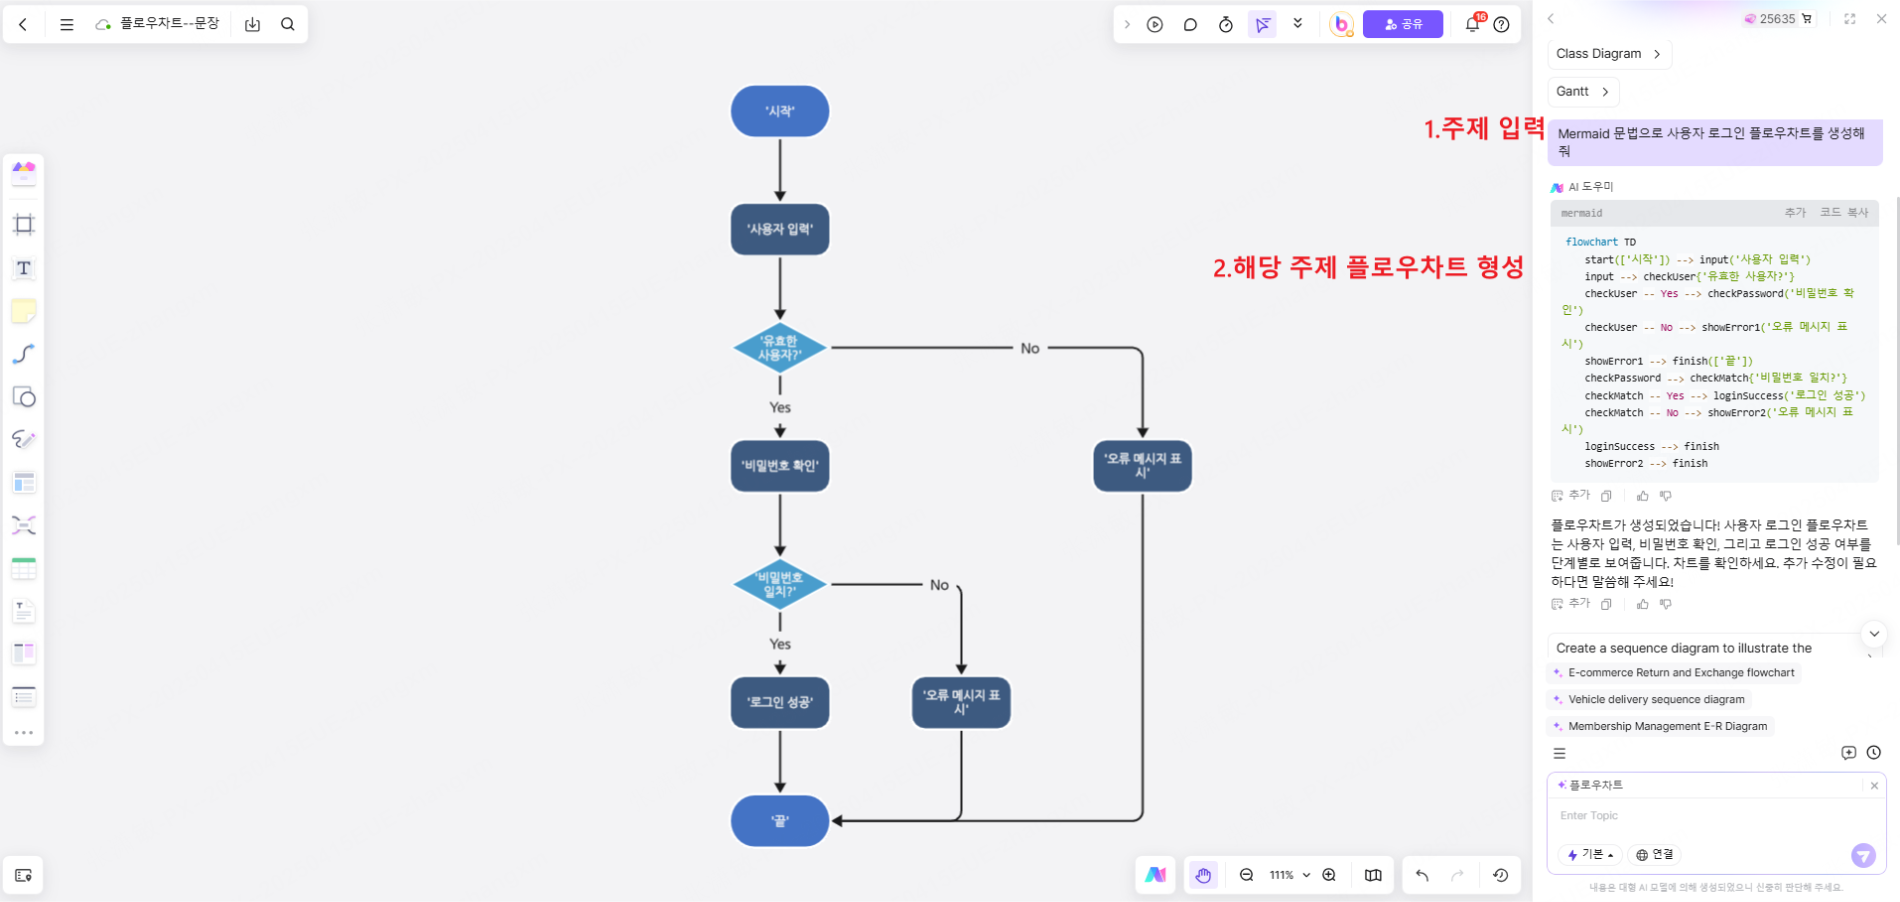This screenshot has height=902, width=1900.
Task: Open the kanban board tool
Action: click(24, 653)
